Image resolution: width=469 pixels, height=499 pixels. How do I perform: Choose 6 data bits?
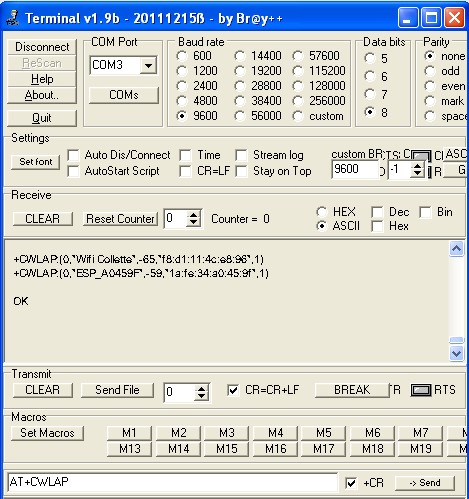click(370, 76)
